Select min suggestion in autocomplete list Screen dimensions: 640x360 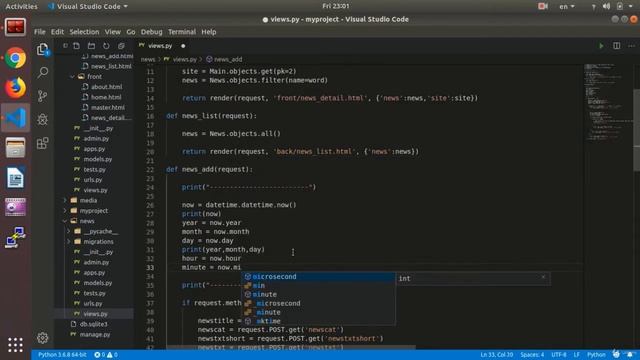pos(319,286)
